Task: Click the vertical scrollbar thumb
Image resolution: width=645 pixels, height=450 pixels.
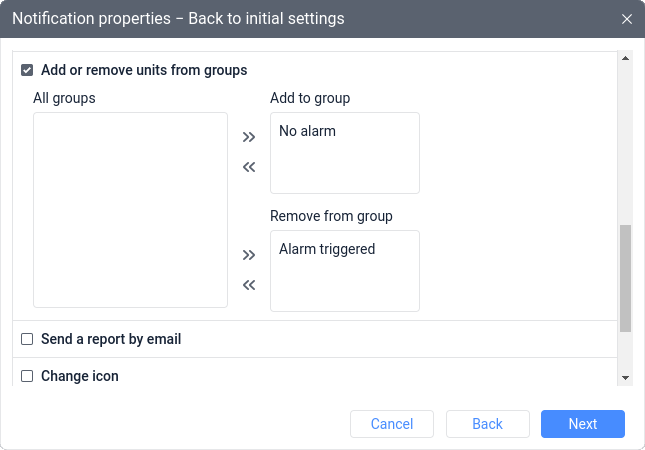Action: [x=626, y=278]
